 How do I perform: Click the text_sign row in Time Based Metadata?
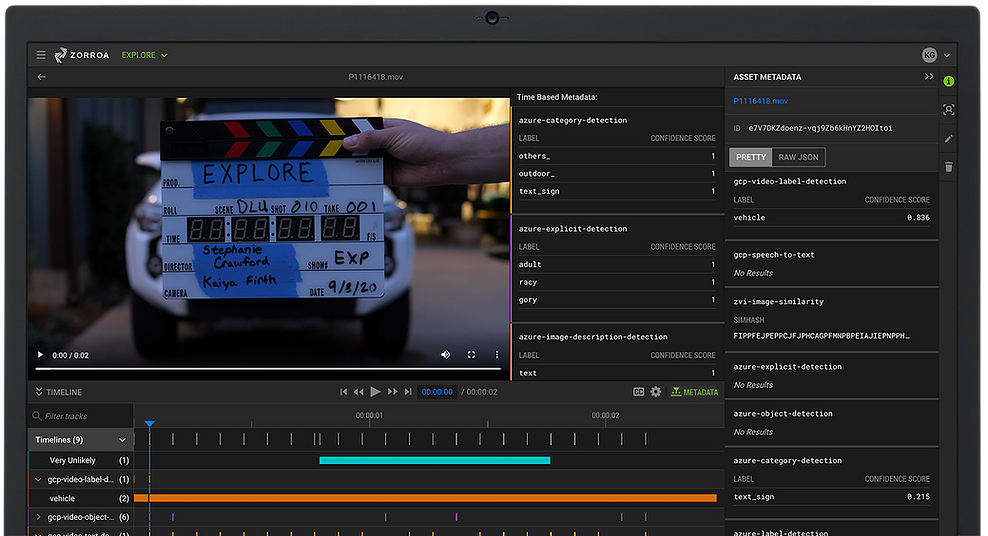(617, 191)
